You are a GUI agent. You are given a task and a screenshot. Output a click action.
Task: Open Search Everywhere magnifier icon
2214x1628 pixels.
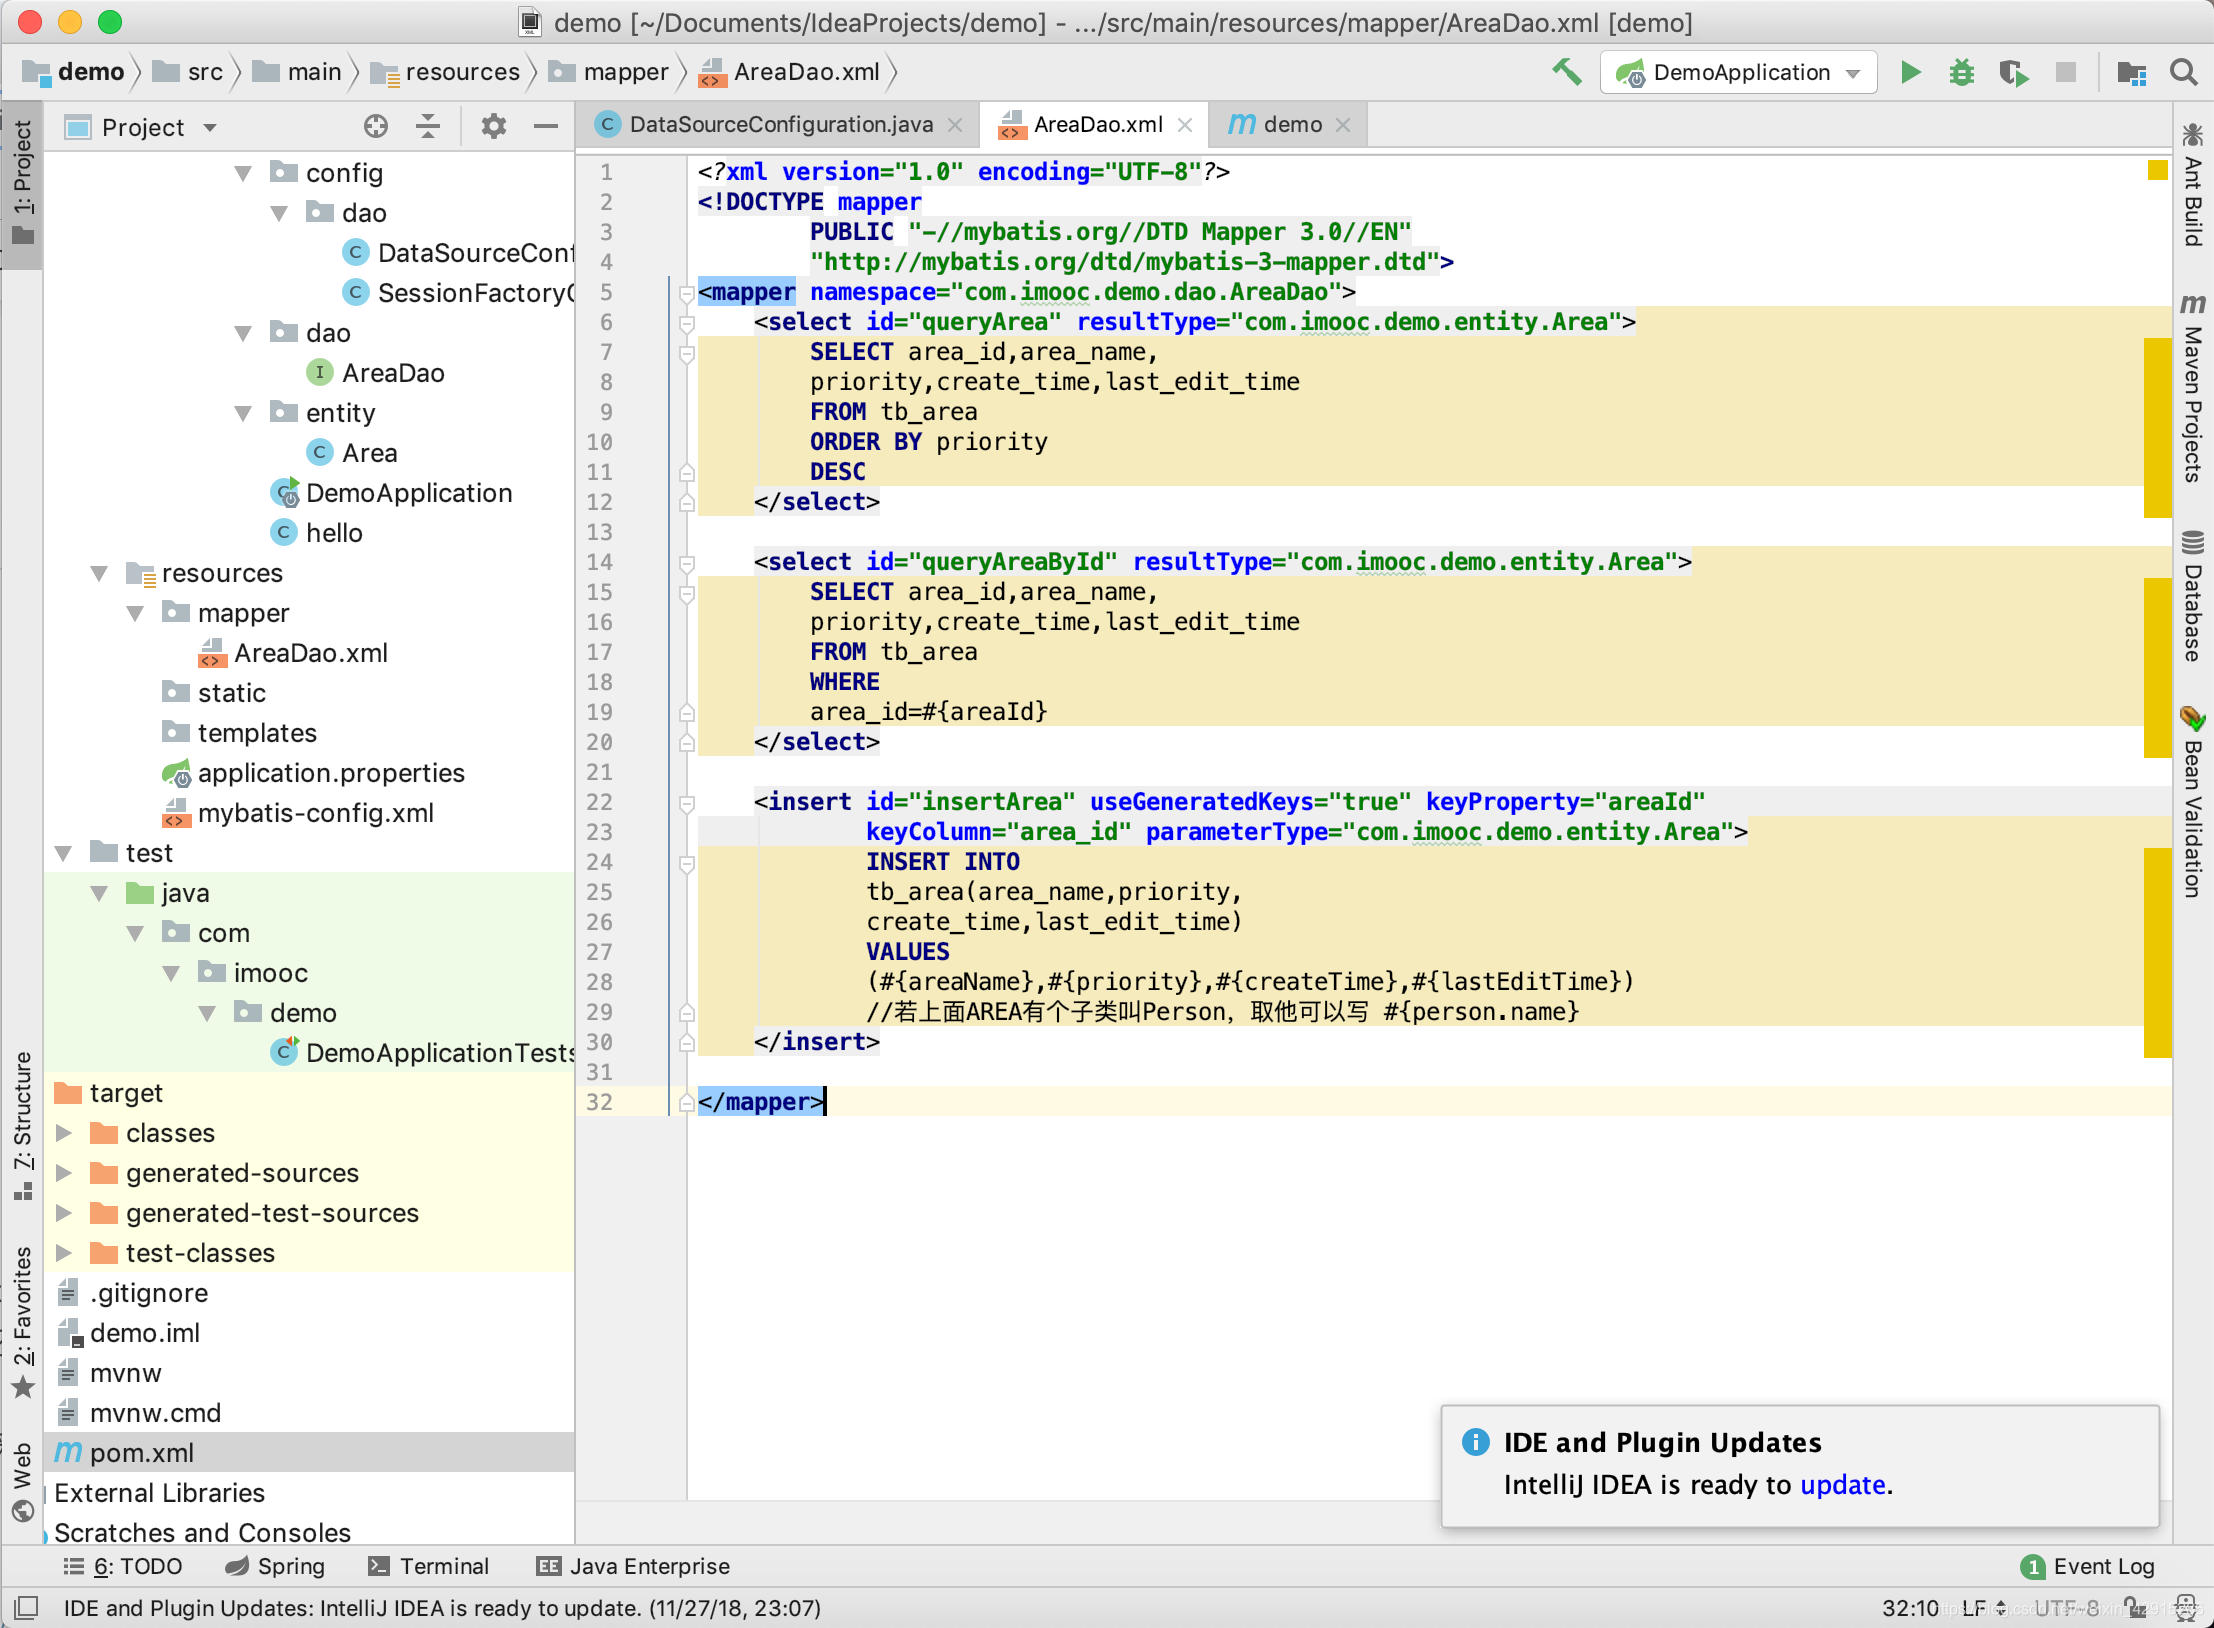[2183, 72]
